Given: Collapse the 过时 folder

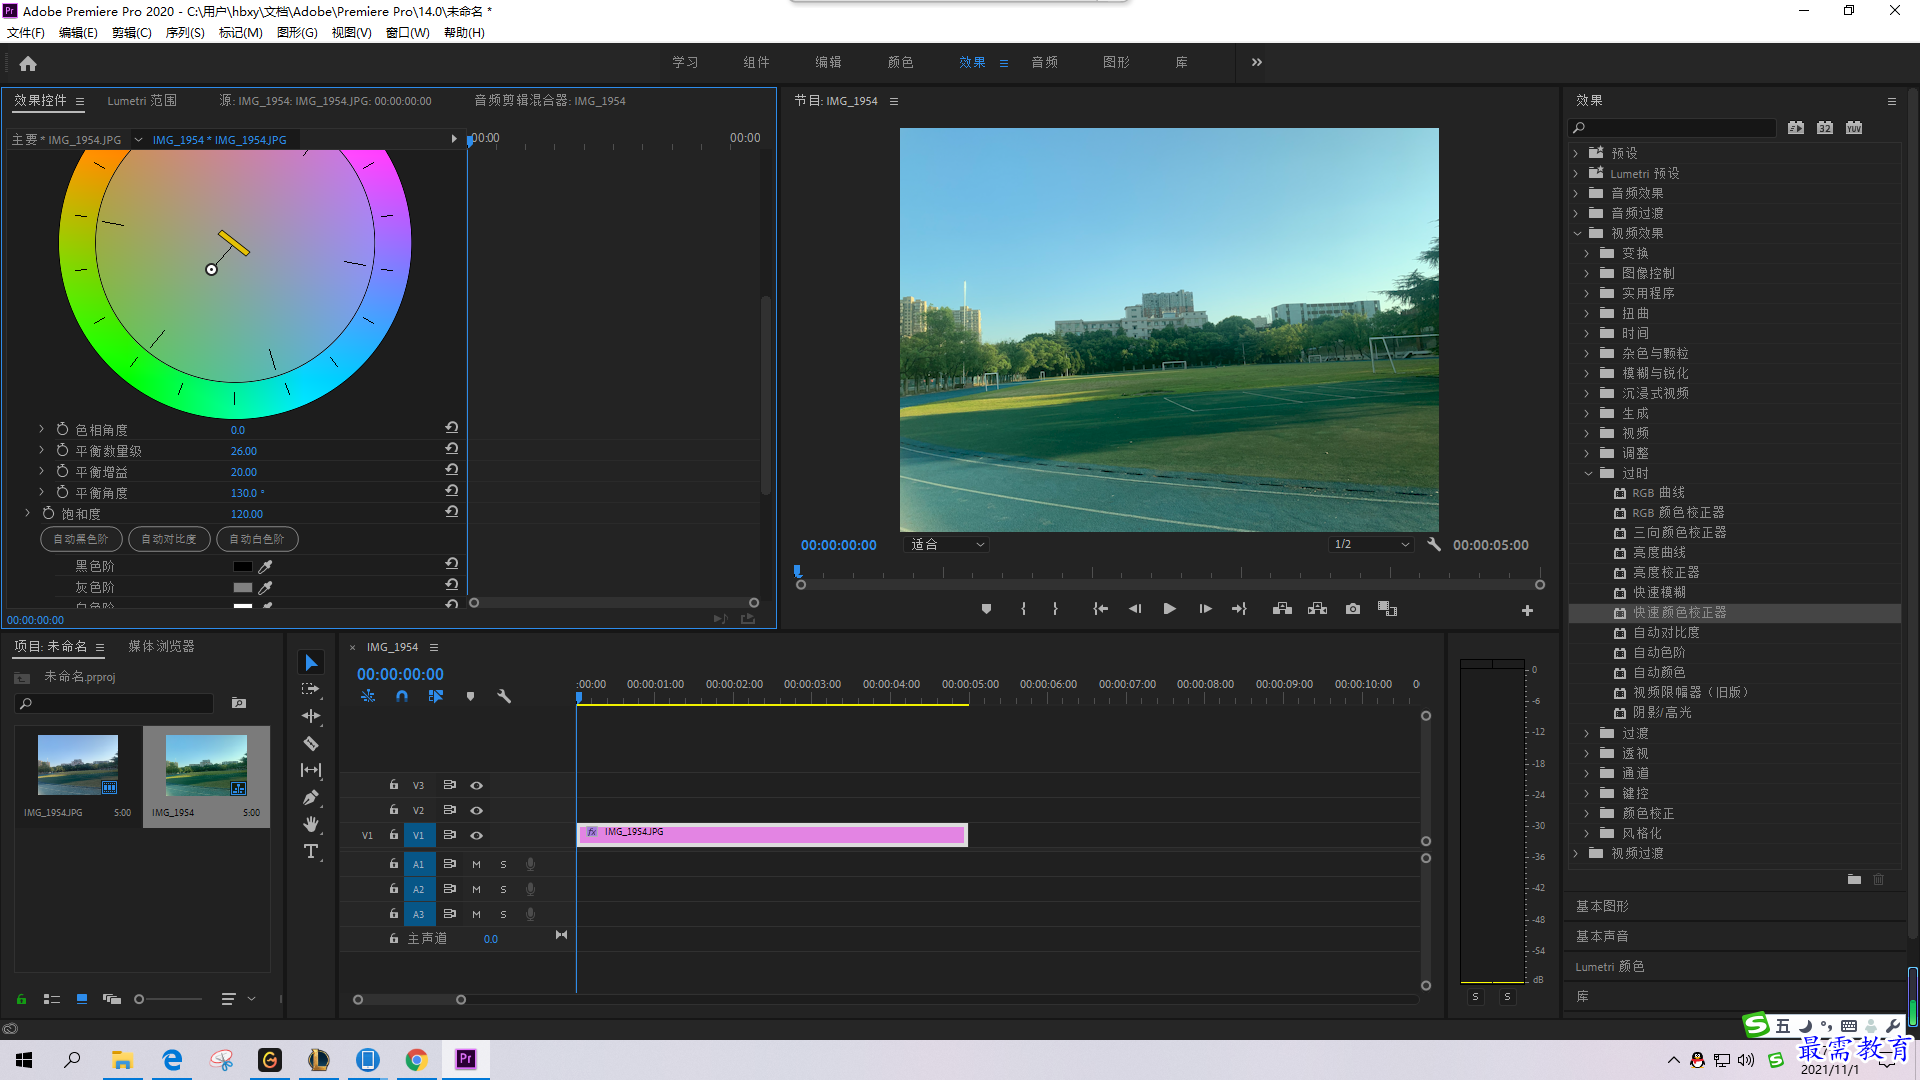Looking at the screenshot, I should click(x=1588, y=473).
